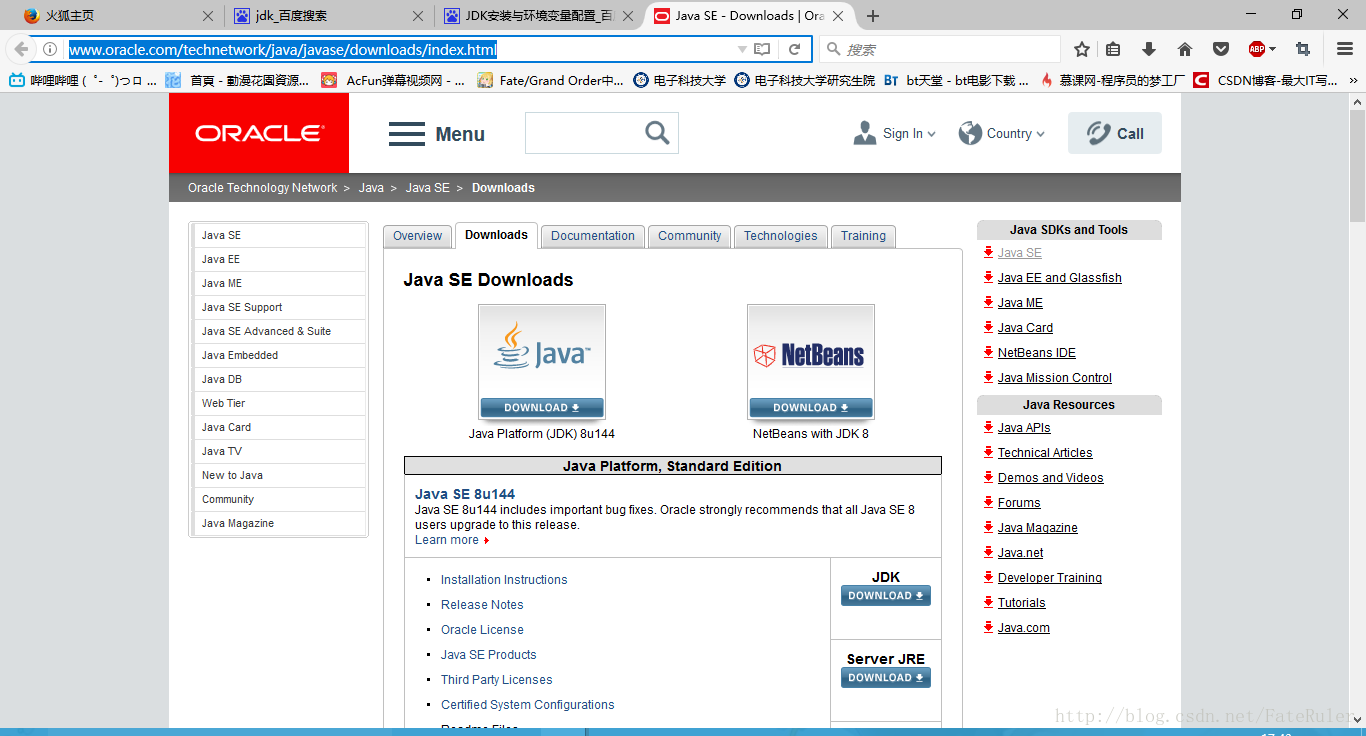Select Java Embedded in left navigation
Screen dimensions: 1366x736
coord(279,355)
